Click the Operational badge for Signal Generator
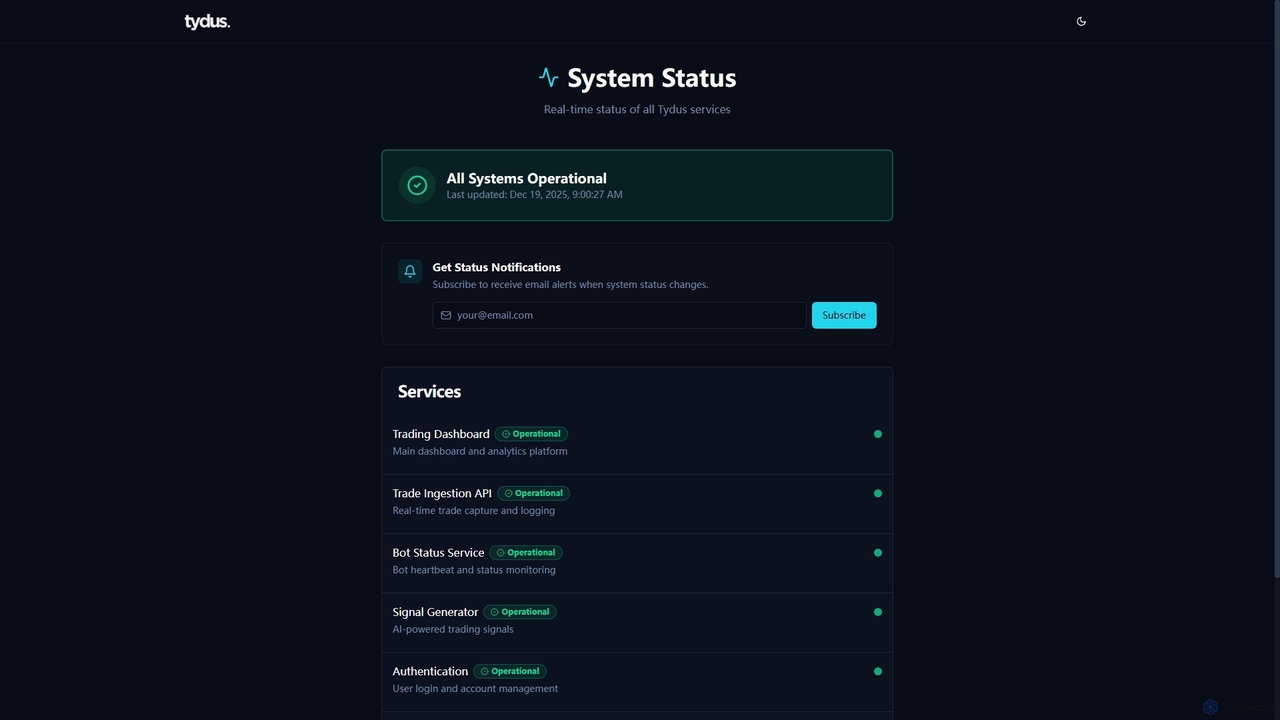The width and height of the screenshot is (1280, 720). point(520,612)
